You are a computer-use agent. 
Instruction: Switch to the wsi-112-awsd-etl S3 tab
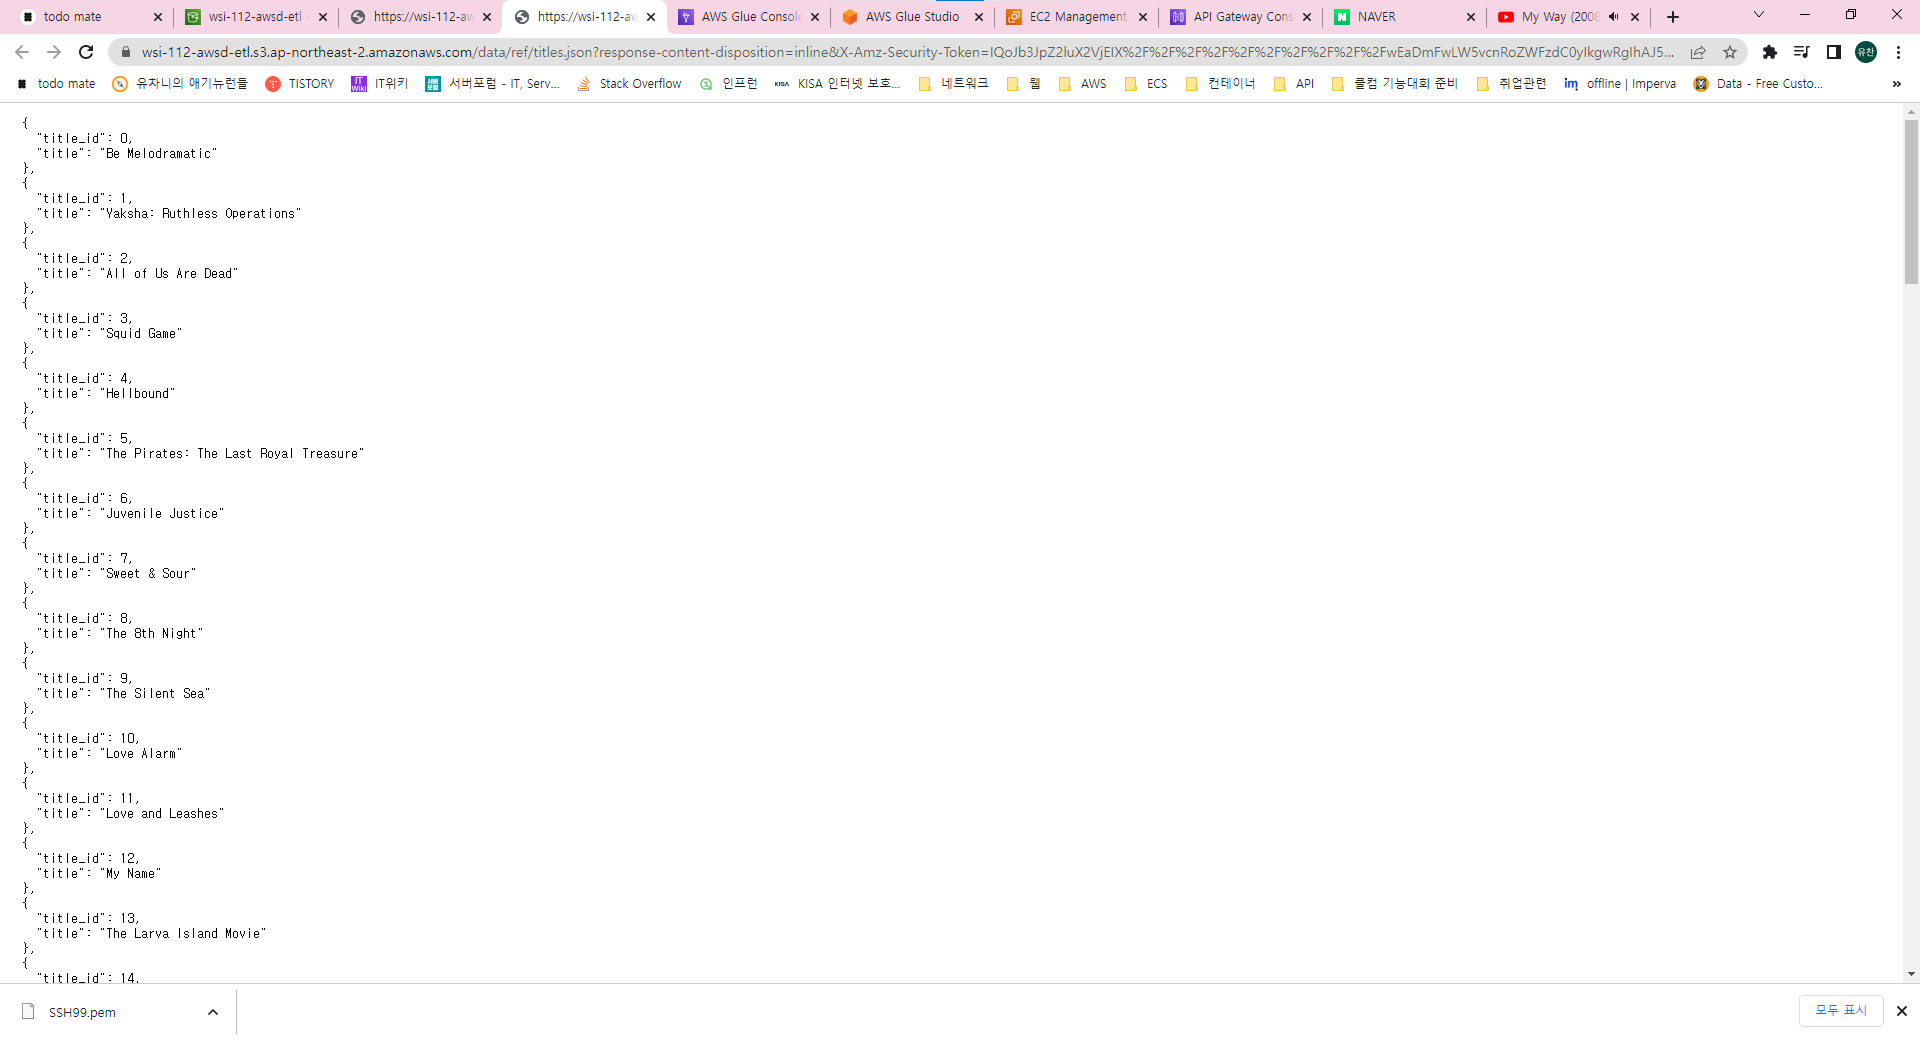[255, 17]
